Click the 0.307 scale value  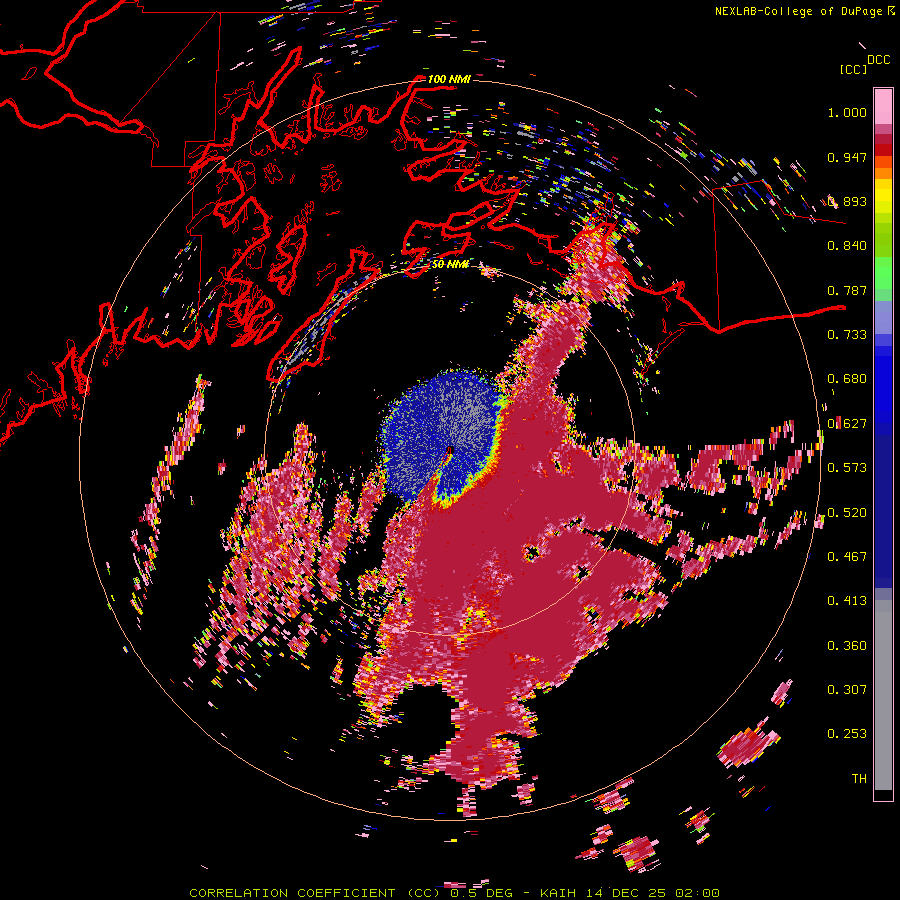(847, 689)
